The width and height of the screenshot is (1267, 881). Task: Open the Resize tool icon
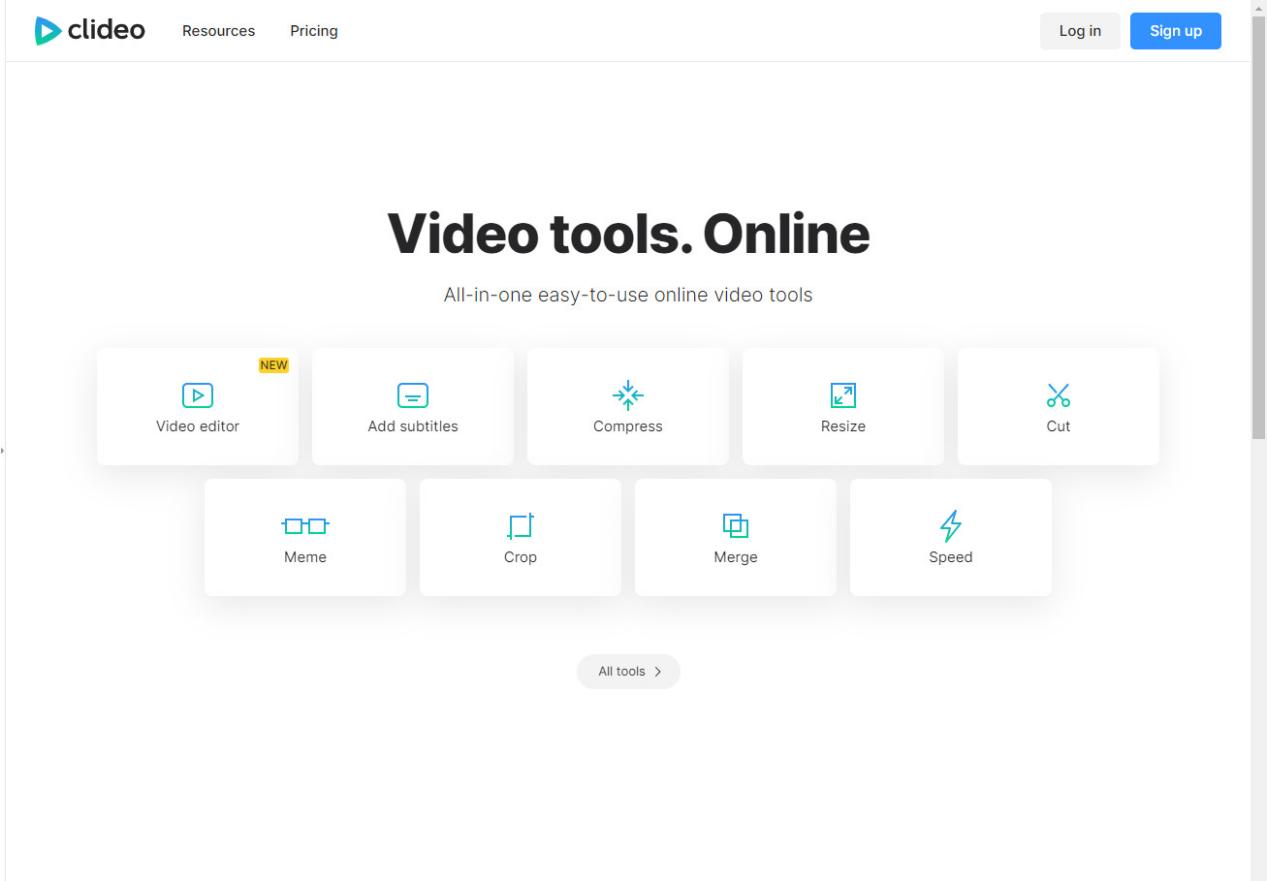pyautogui.click(x=843, y=395)
